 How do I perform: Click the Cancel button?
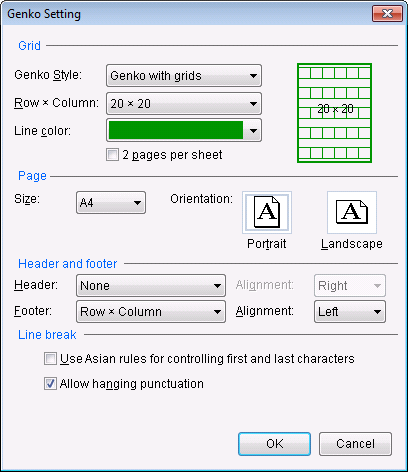click(355, 444)
